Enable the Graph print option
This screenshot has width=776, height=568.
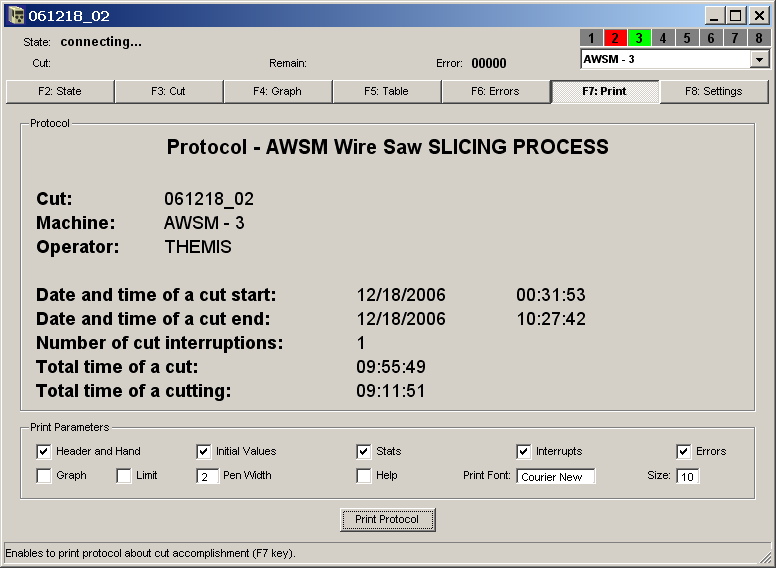click(x=44, y=476)
